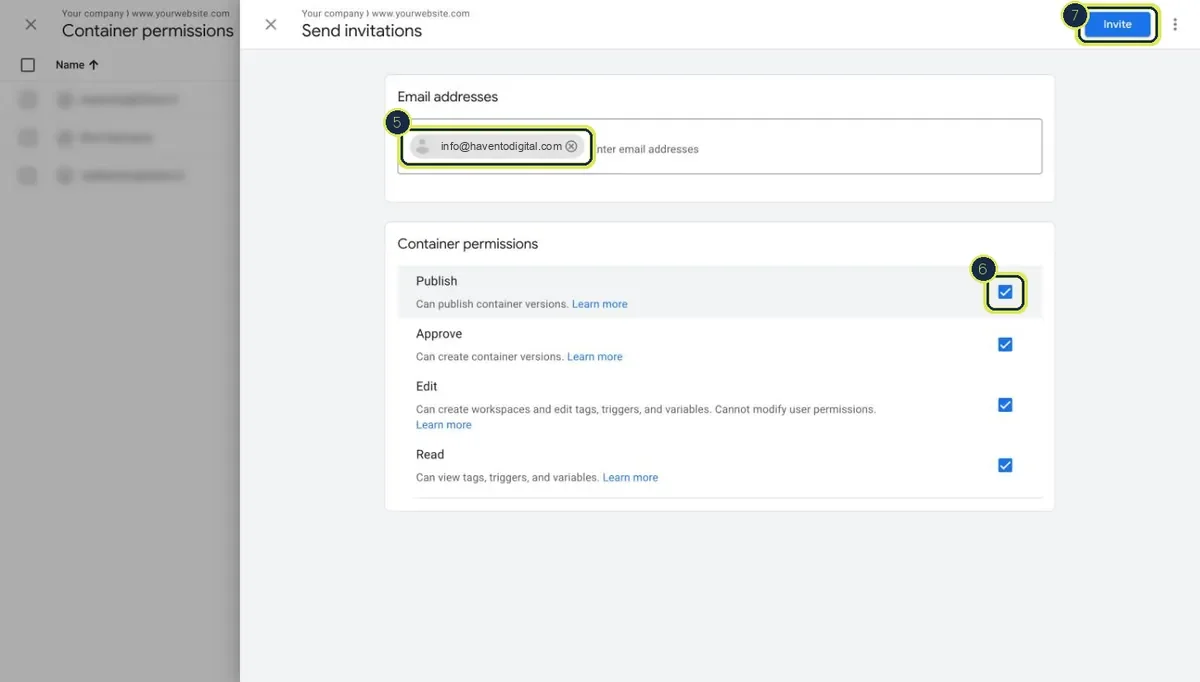The height and width of the screenshot is (682, 1200).
Task: Toggle the Read permission checkbox
Action: 1005,465
